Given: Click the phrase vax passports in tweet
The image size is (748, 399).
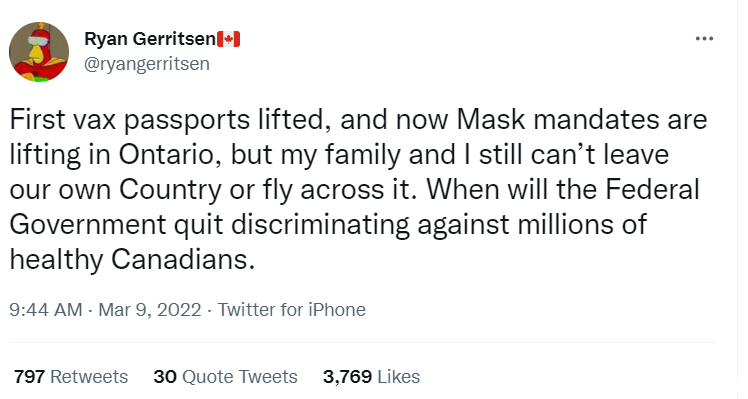Looking at the screenshot, I should pyautogui.click(x=162, y=120).
